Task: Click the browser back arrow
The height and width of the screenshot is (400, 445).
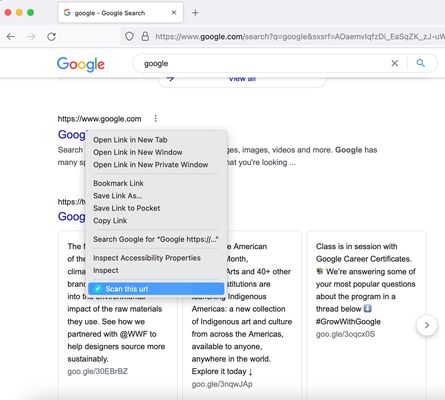Action: pyautogui.click(x=11, y=37)
